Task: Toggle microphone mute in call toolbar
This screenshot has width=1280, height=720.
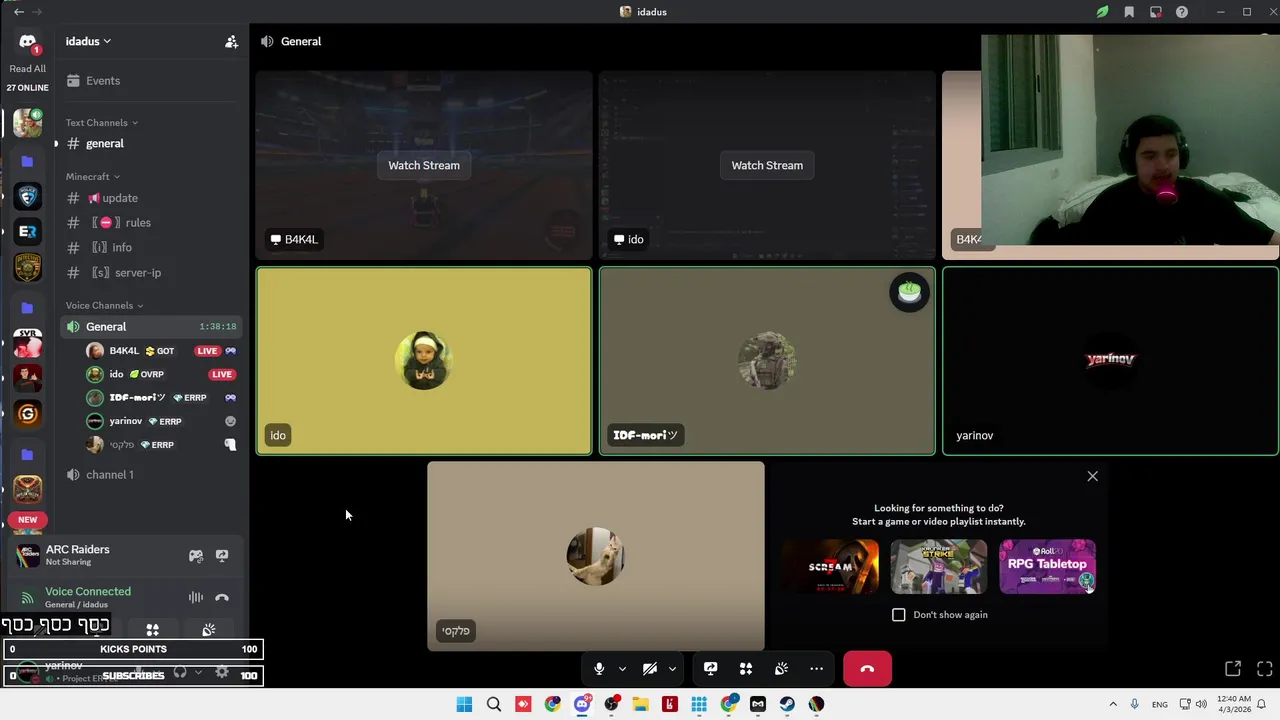Action: [x=599, y=669]
